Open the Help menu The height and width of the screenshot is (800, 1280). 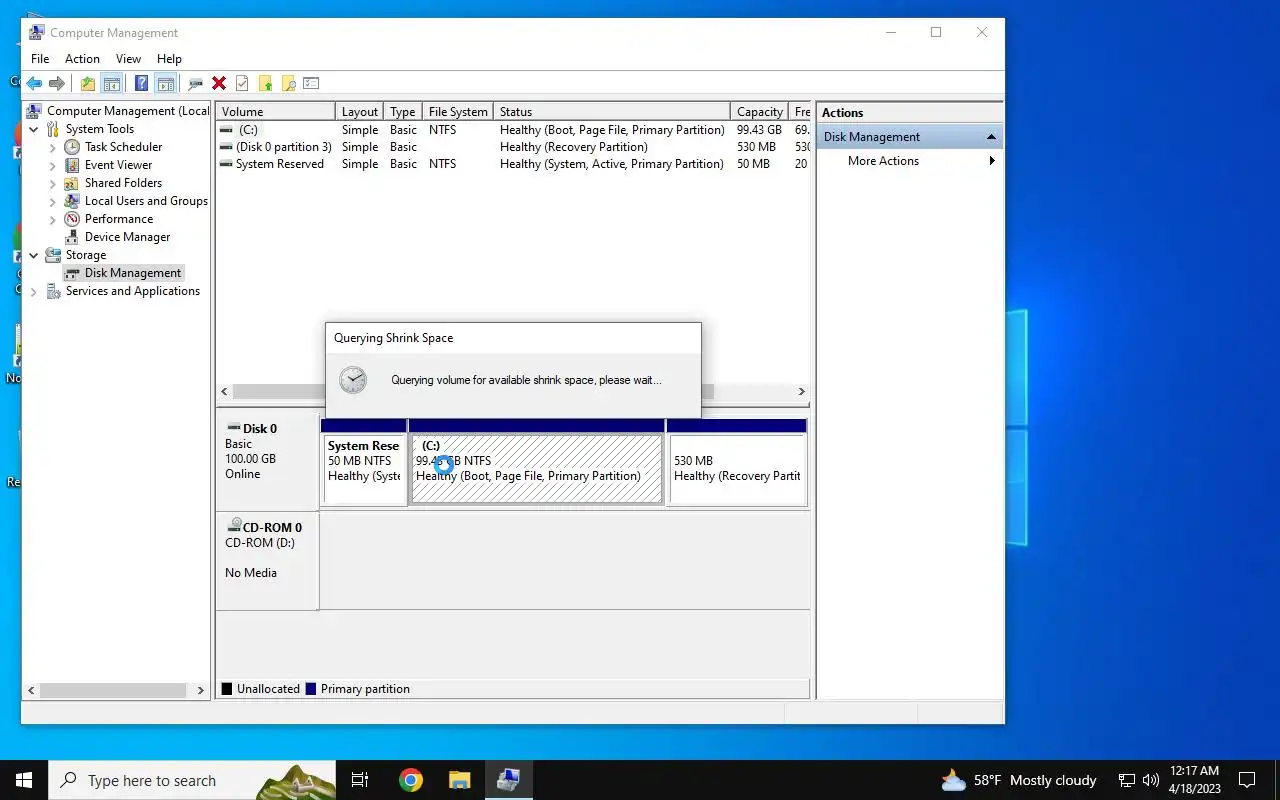(169, 59)
